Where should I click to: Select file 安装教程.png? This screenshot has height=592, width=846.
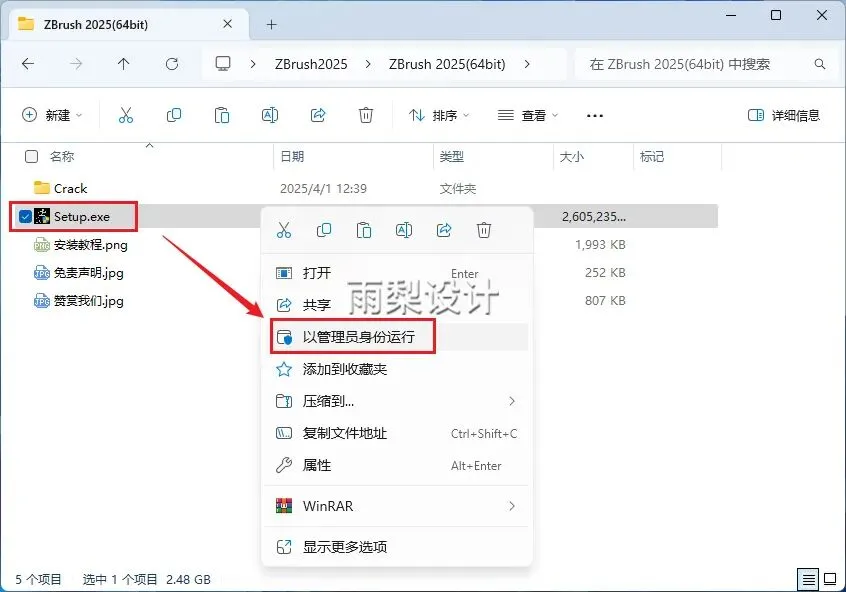(91, 244)
